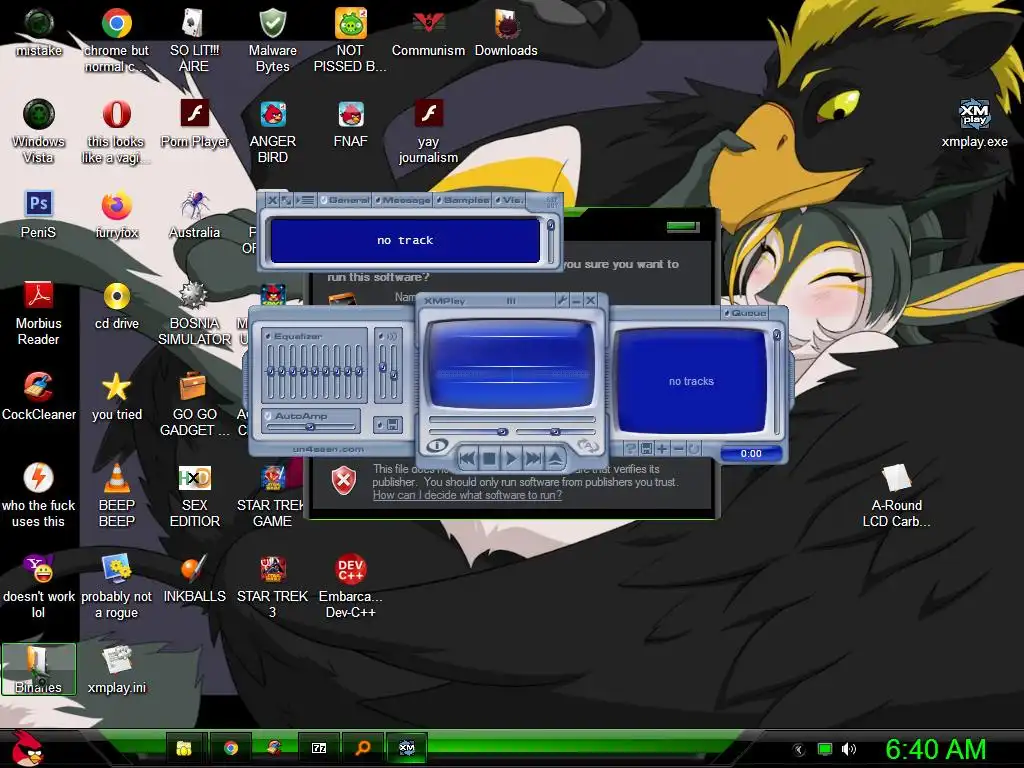The image size is (1024, 768).
Task: Skip to next track in XMPlay
Action: (534, 458)
